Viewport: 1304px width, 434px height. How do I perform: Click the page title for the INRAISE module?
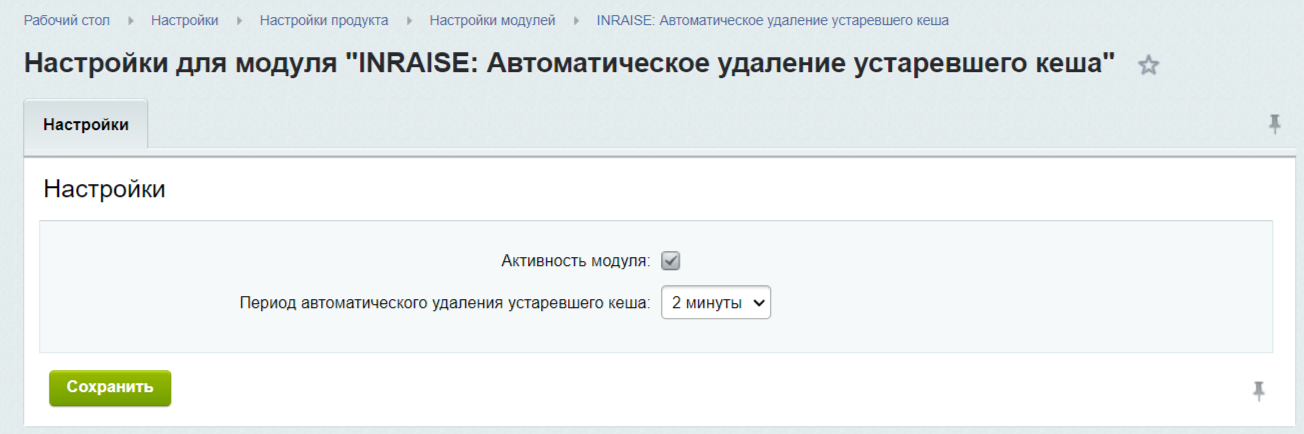pos(569,63)
